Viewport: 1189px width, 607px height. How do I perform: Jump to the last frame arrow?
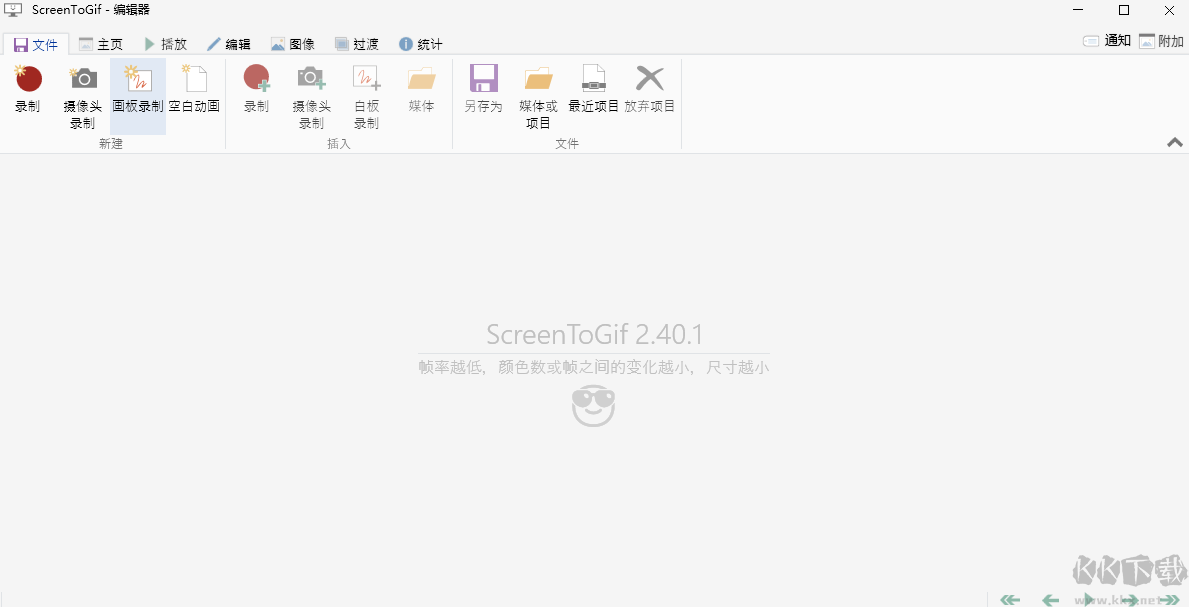pos(1168,598)
